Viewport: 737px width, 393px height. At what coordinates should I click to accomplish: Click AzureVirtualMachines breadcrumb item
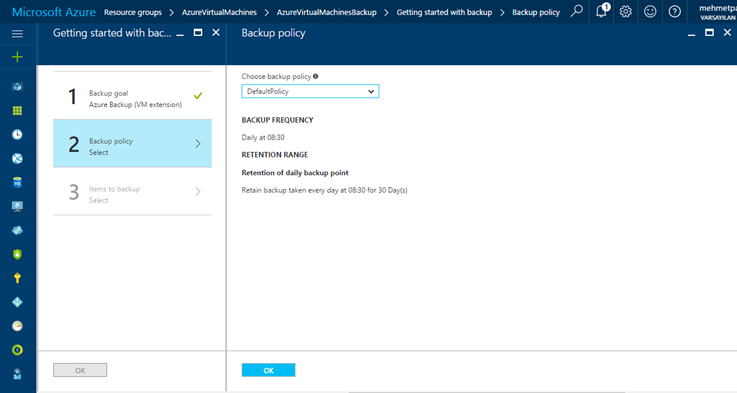220,12
